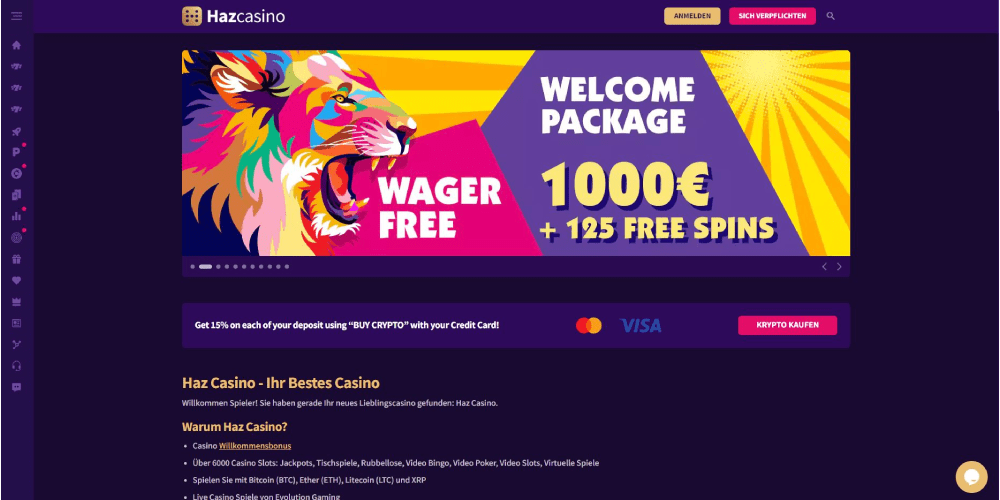This screenshot has height=500, width=1000.
Task: Open the hamburger menu in the sidebar
Action: pos(17,16)
